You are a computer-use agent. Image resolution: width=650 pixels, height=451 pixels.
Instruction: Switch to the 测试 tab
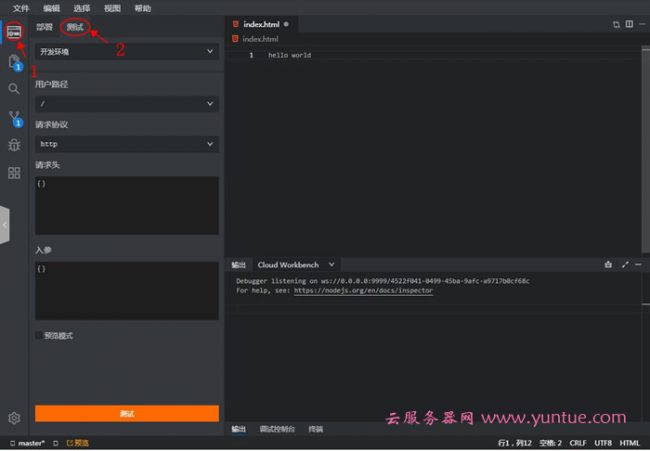point(75,27)
